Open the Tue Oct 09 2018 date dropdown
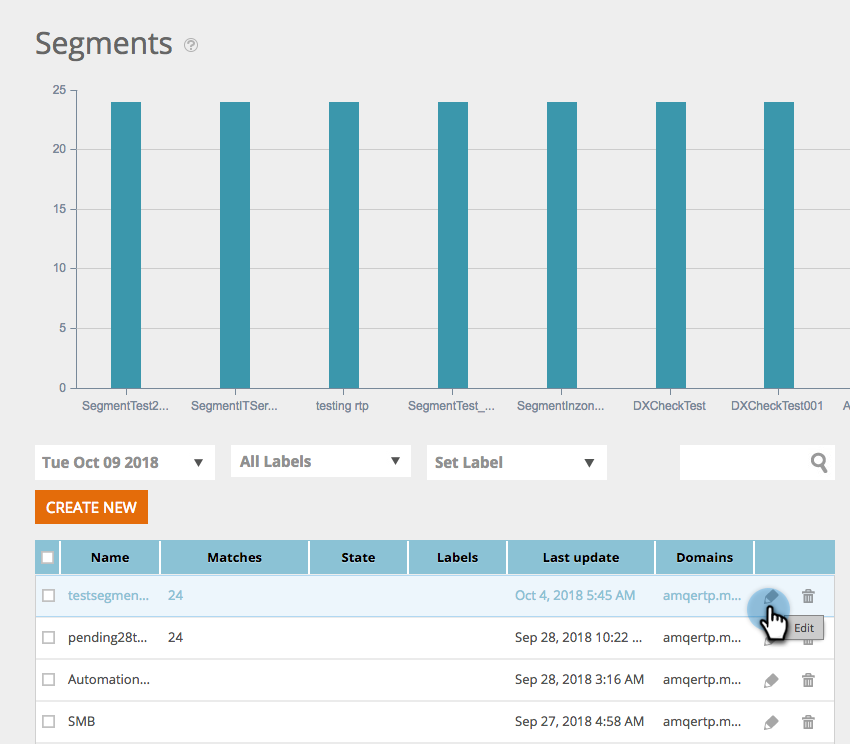 pyautogui.click(x=125, y=463)
